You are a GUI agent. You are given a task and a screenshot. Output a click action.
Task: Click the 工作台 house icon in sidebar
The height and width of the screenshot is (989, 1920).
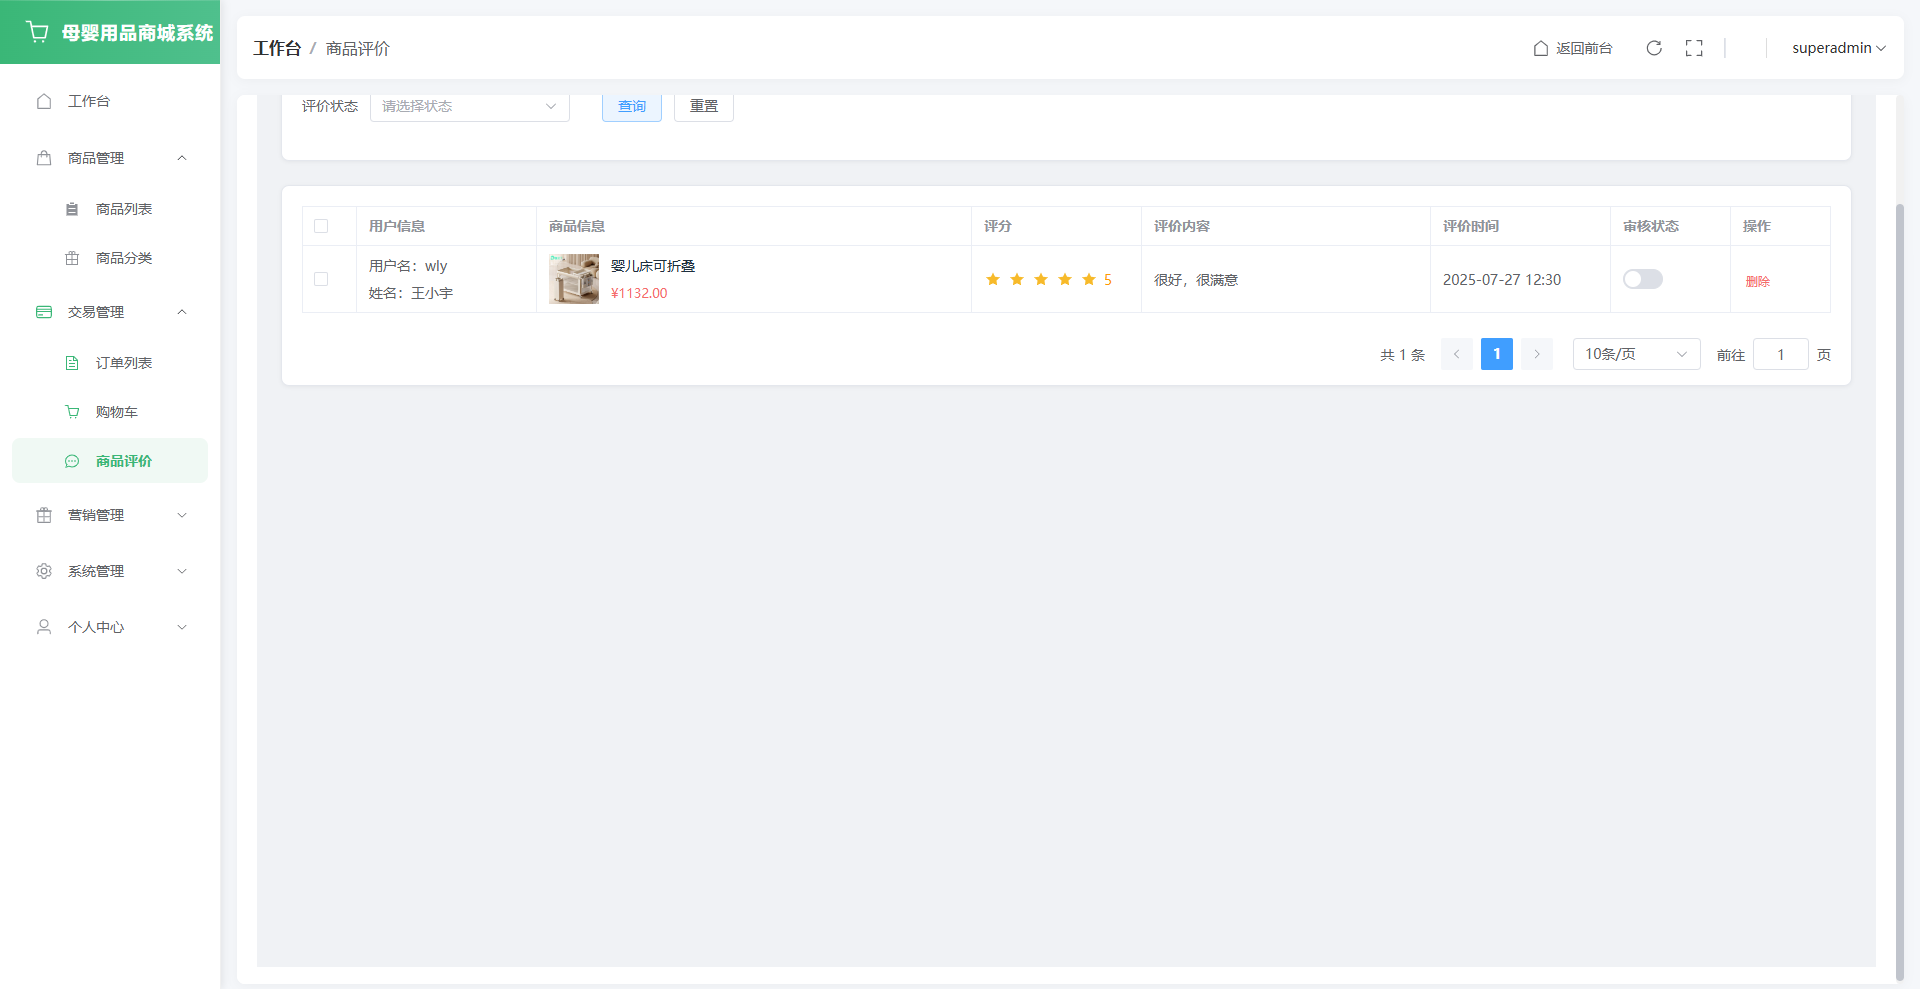pyautogui.click(x=44, y=101)
